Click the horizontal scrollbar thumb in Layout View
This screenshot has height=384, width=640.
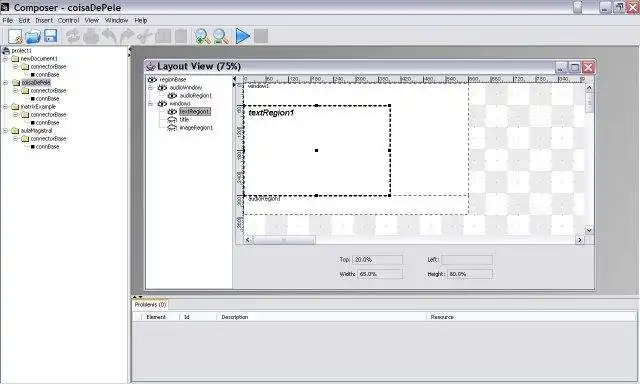(284, 240)
